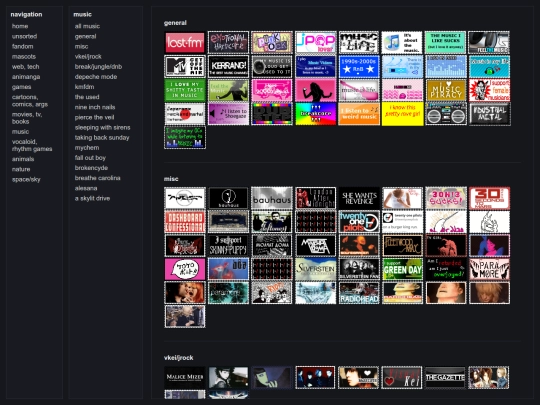Image resolution: width=540 pixels, height=405 pixels.
Task: Jump to depeche mode category
Action: pyautogui.click(x=96, y=77)
